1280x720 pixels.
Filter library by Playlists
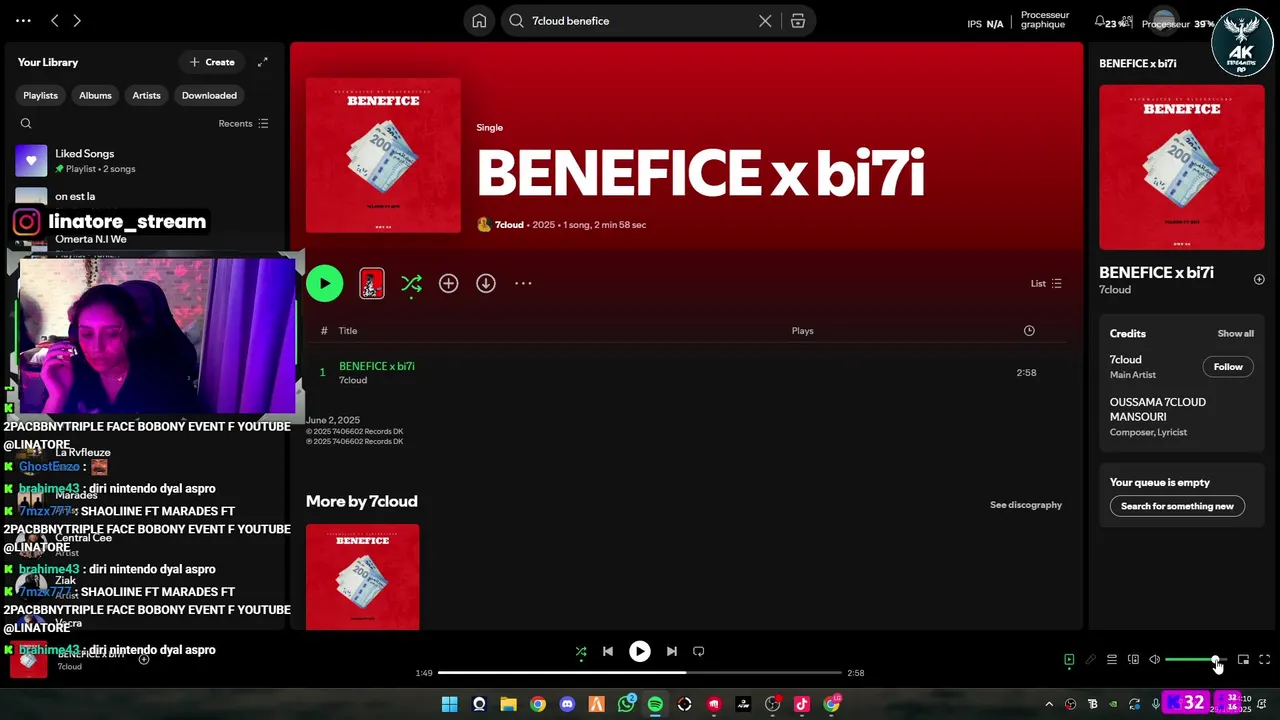click(41, 95)
